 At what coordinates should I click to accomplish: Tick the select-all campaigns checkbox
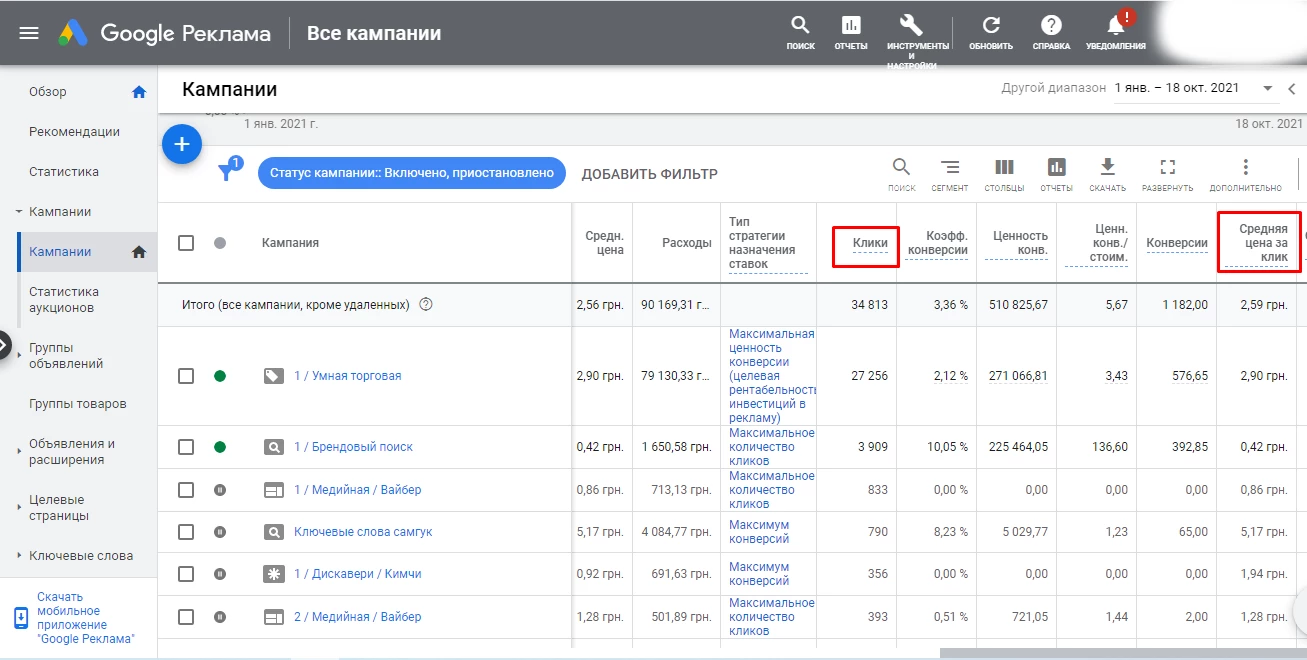point(186,243)
